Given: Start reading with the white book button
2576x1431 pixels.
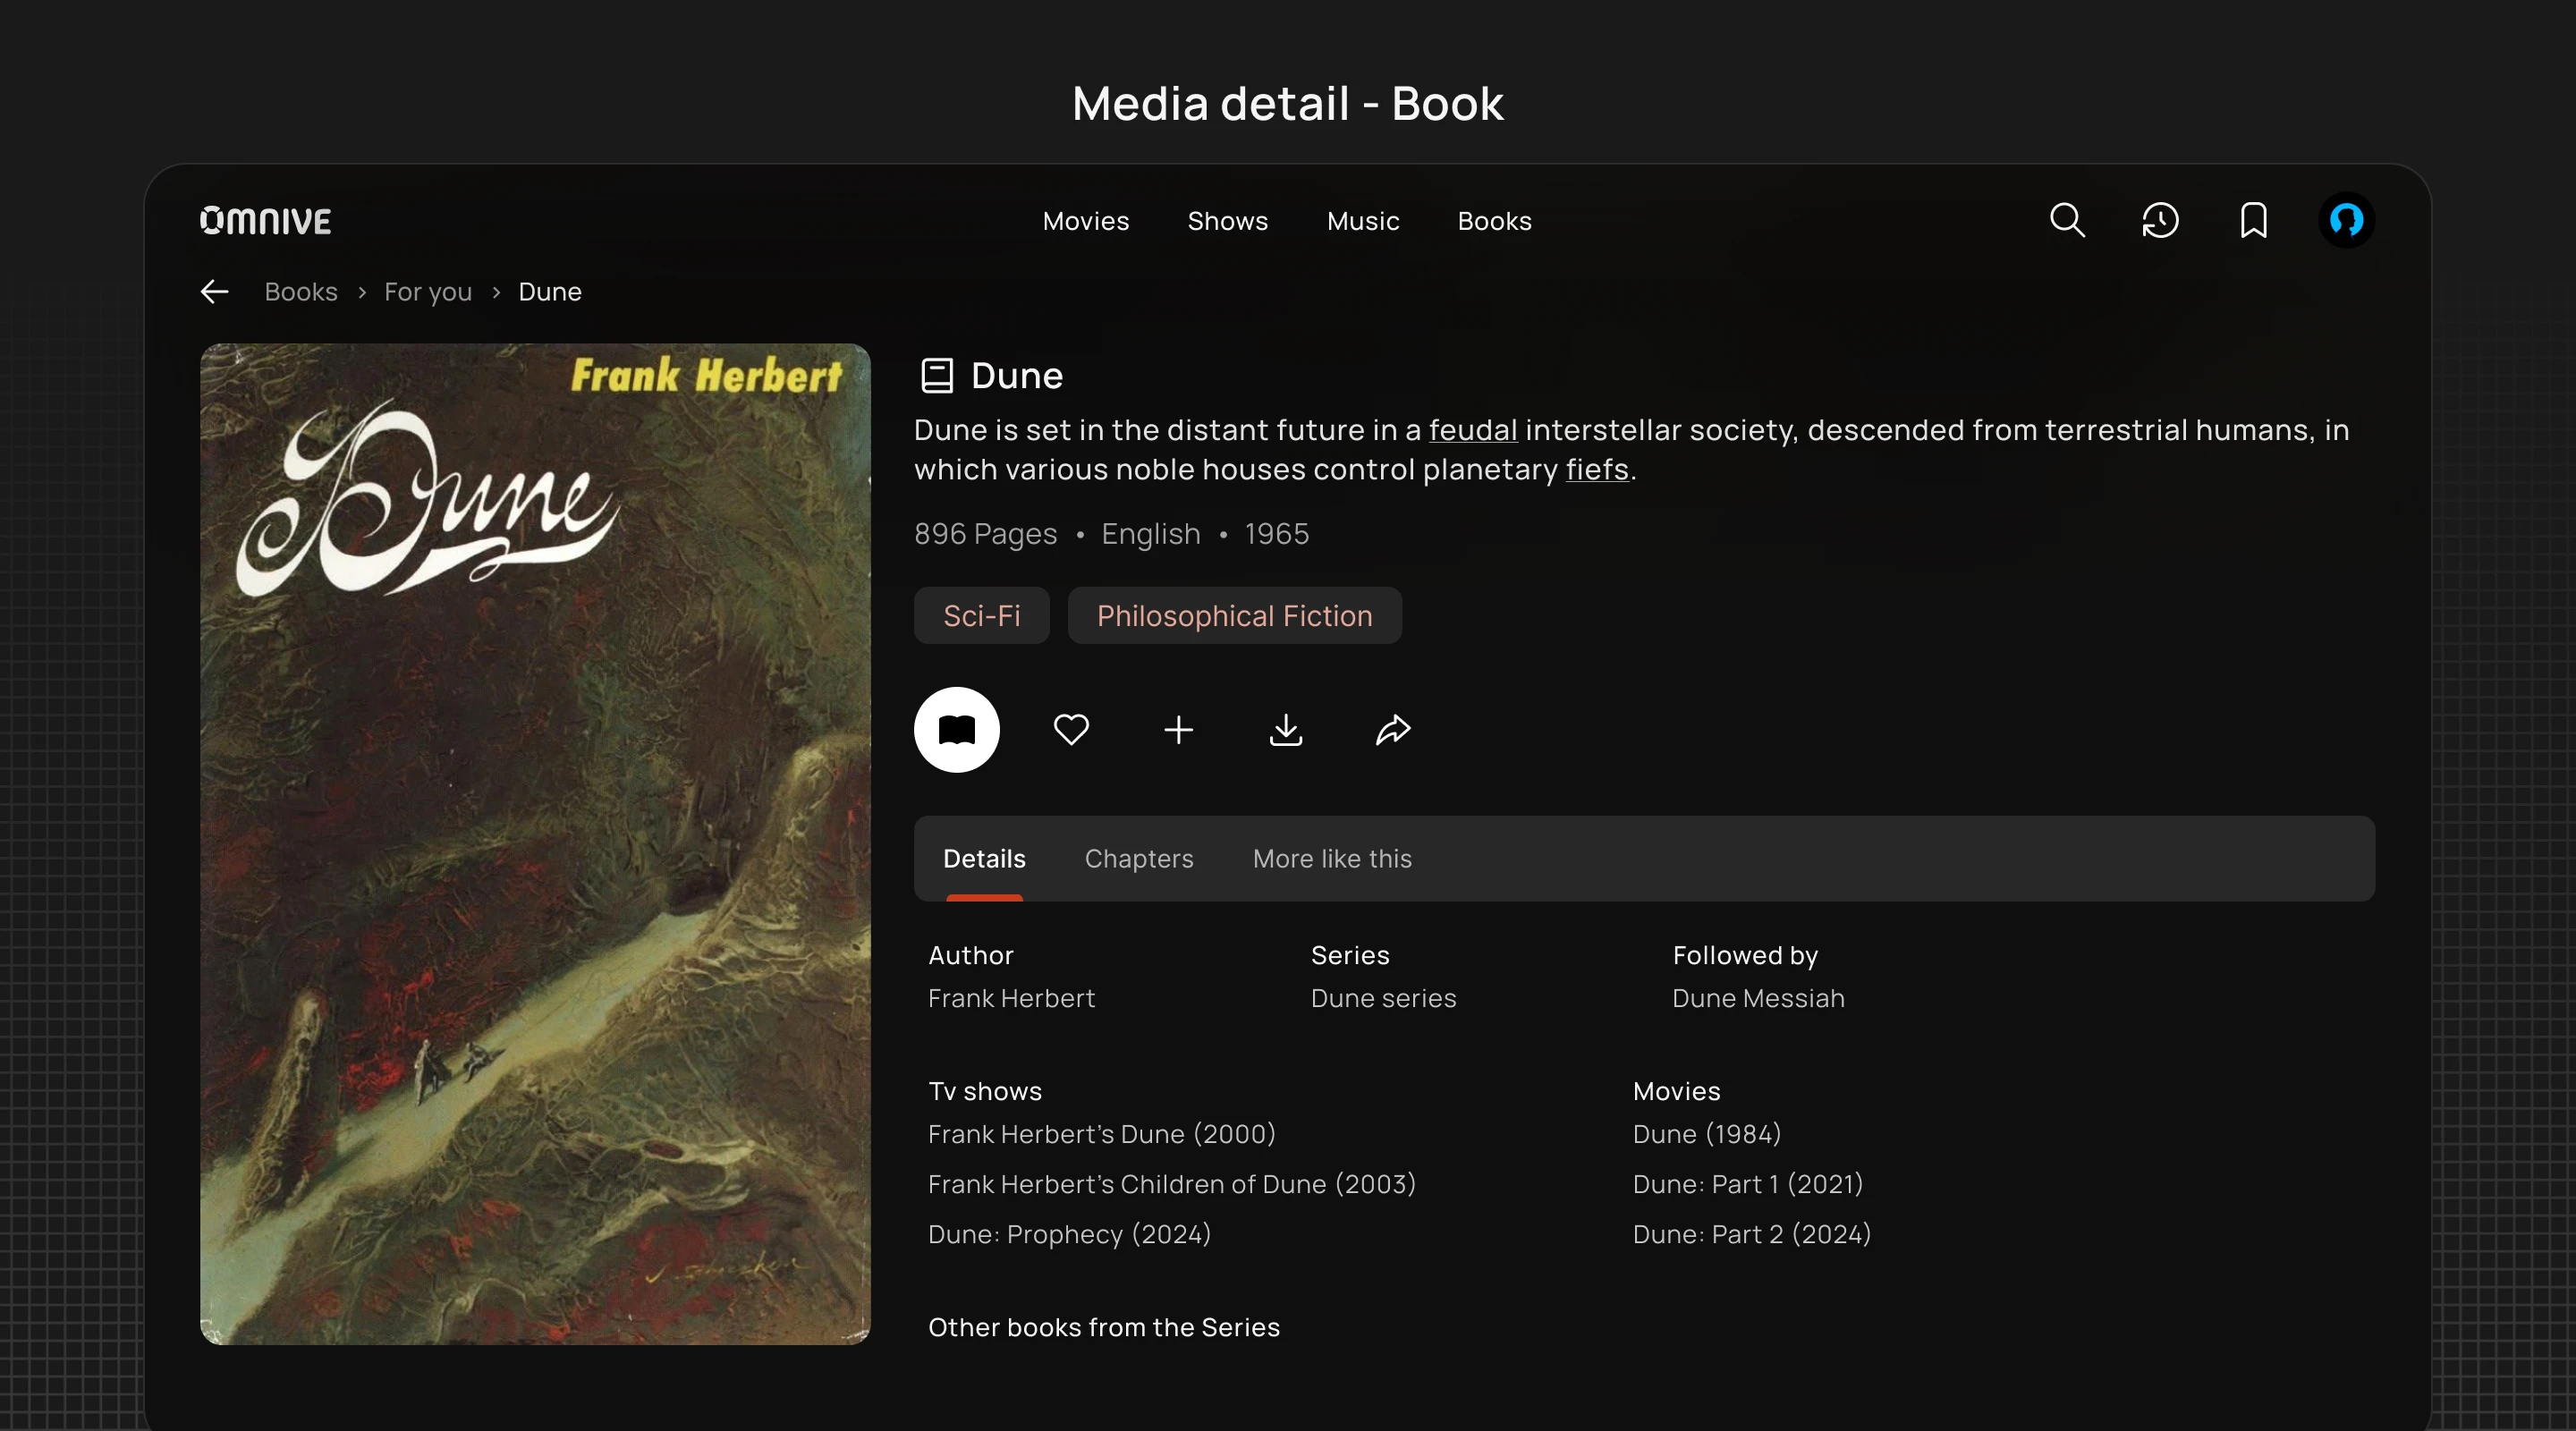Looking at the screenshot, I should 956,730.
